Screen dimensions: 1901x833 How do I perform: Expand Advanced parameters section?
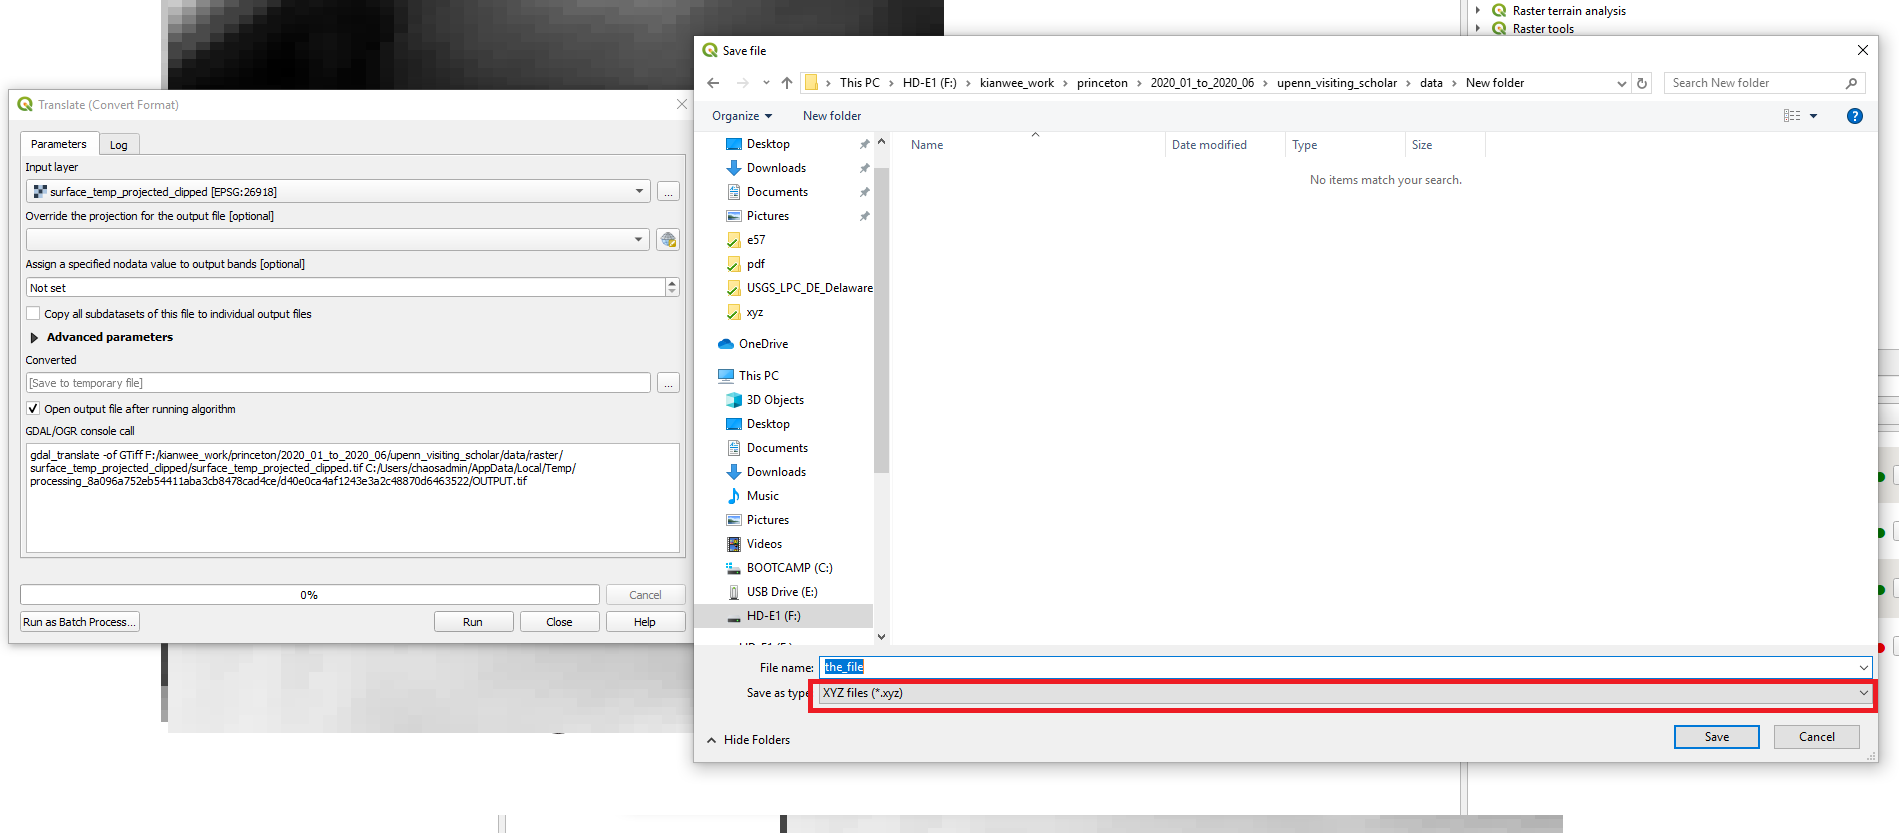(35, 338)
